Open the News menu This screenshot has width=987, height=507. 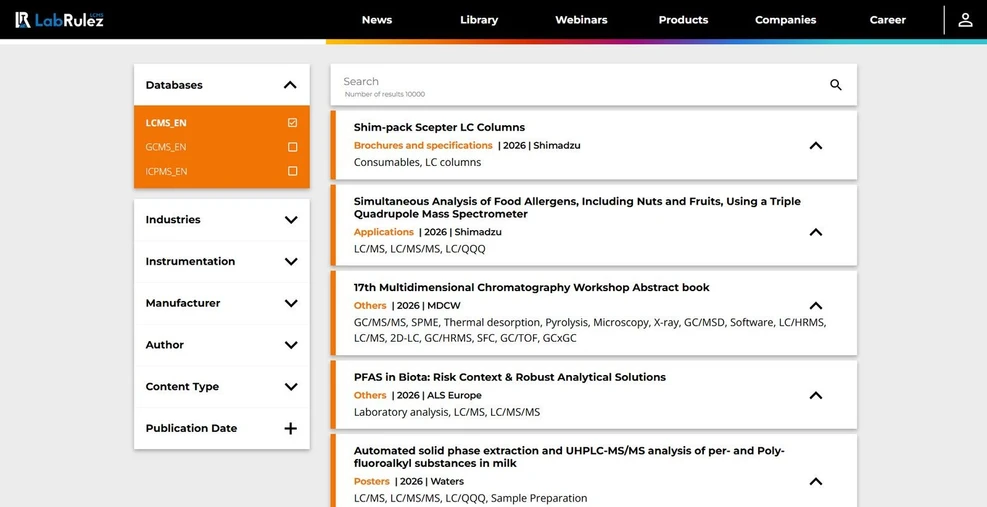click(x=377, y=20)
